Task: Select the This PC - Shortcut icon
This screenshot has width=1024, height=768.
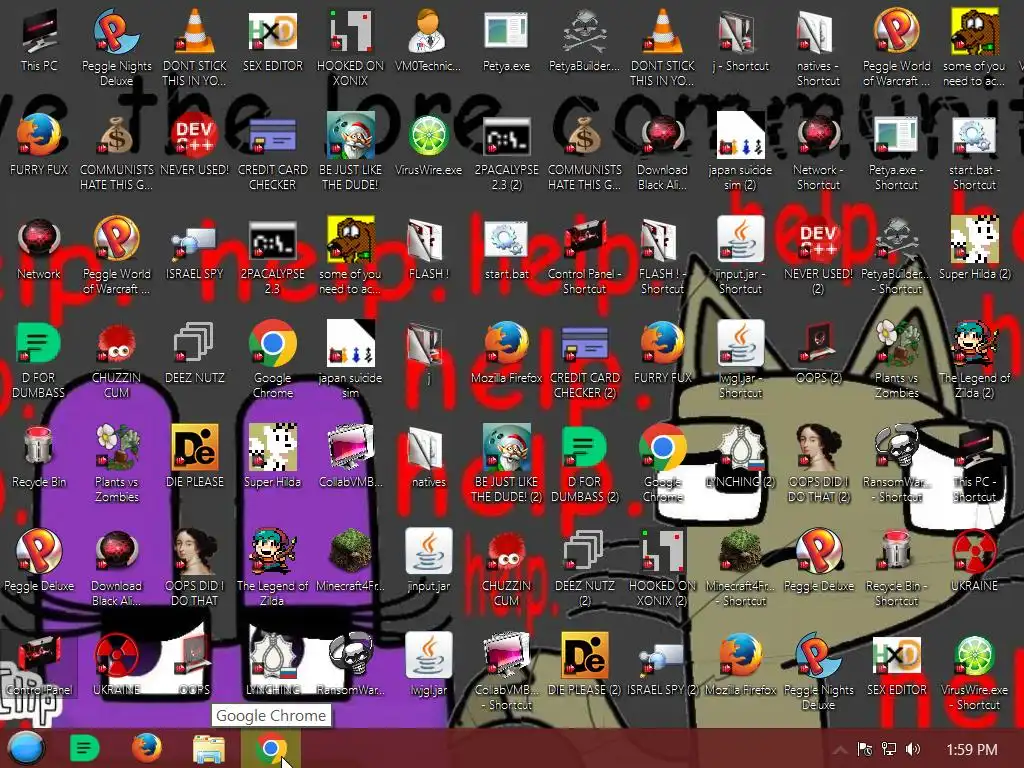Action: point(974,464)
